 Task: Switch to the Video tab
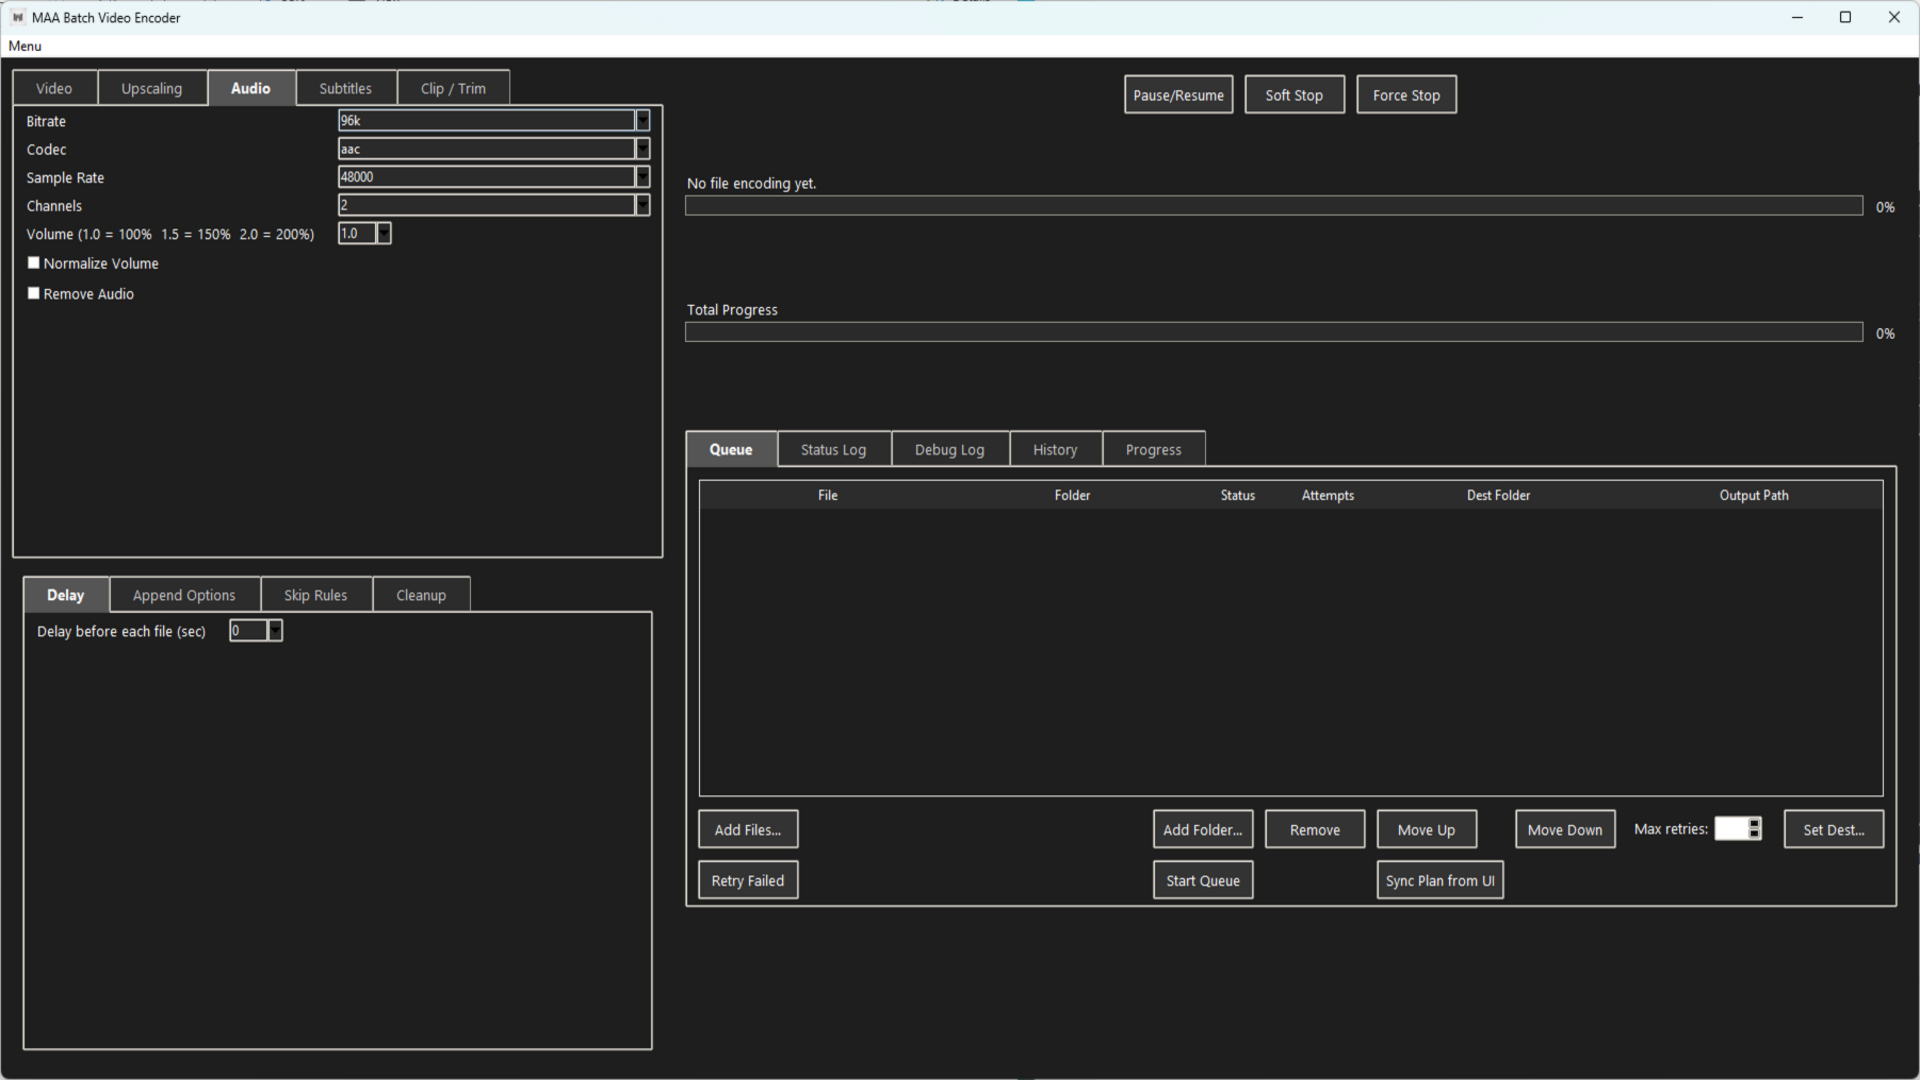point(54,87)
